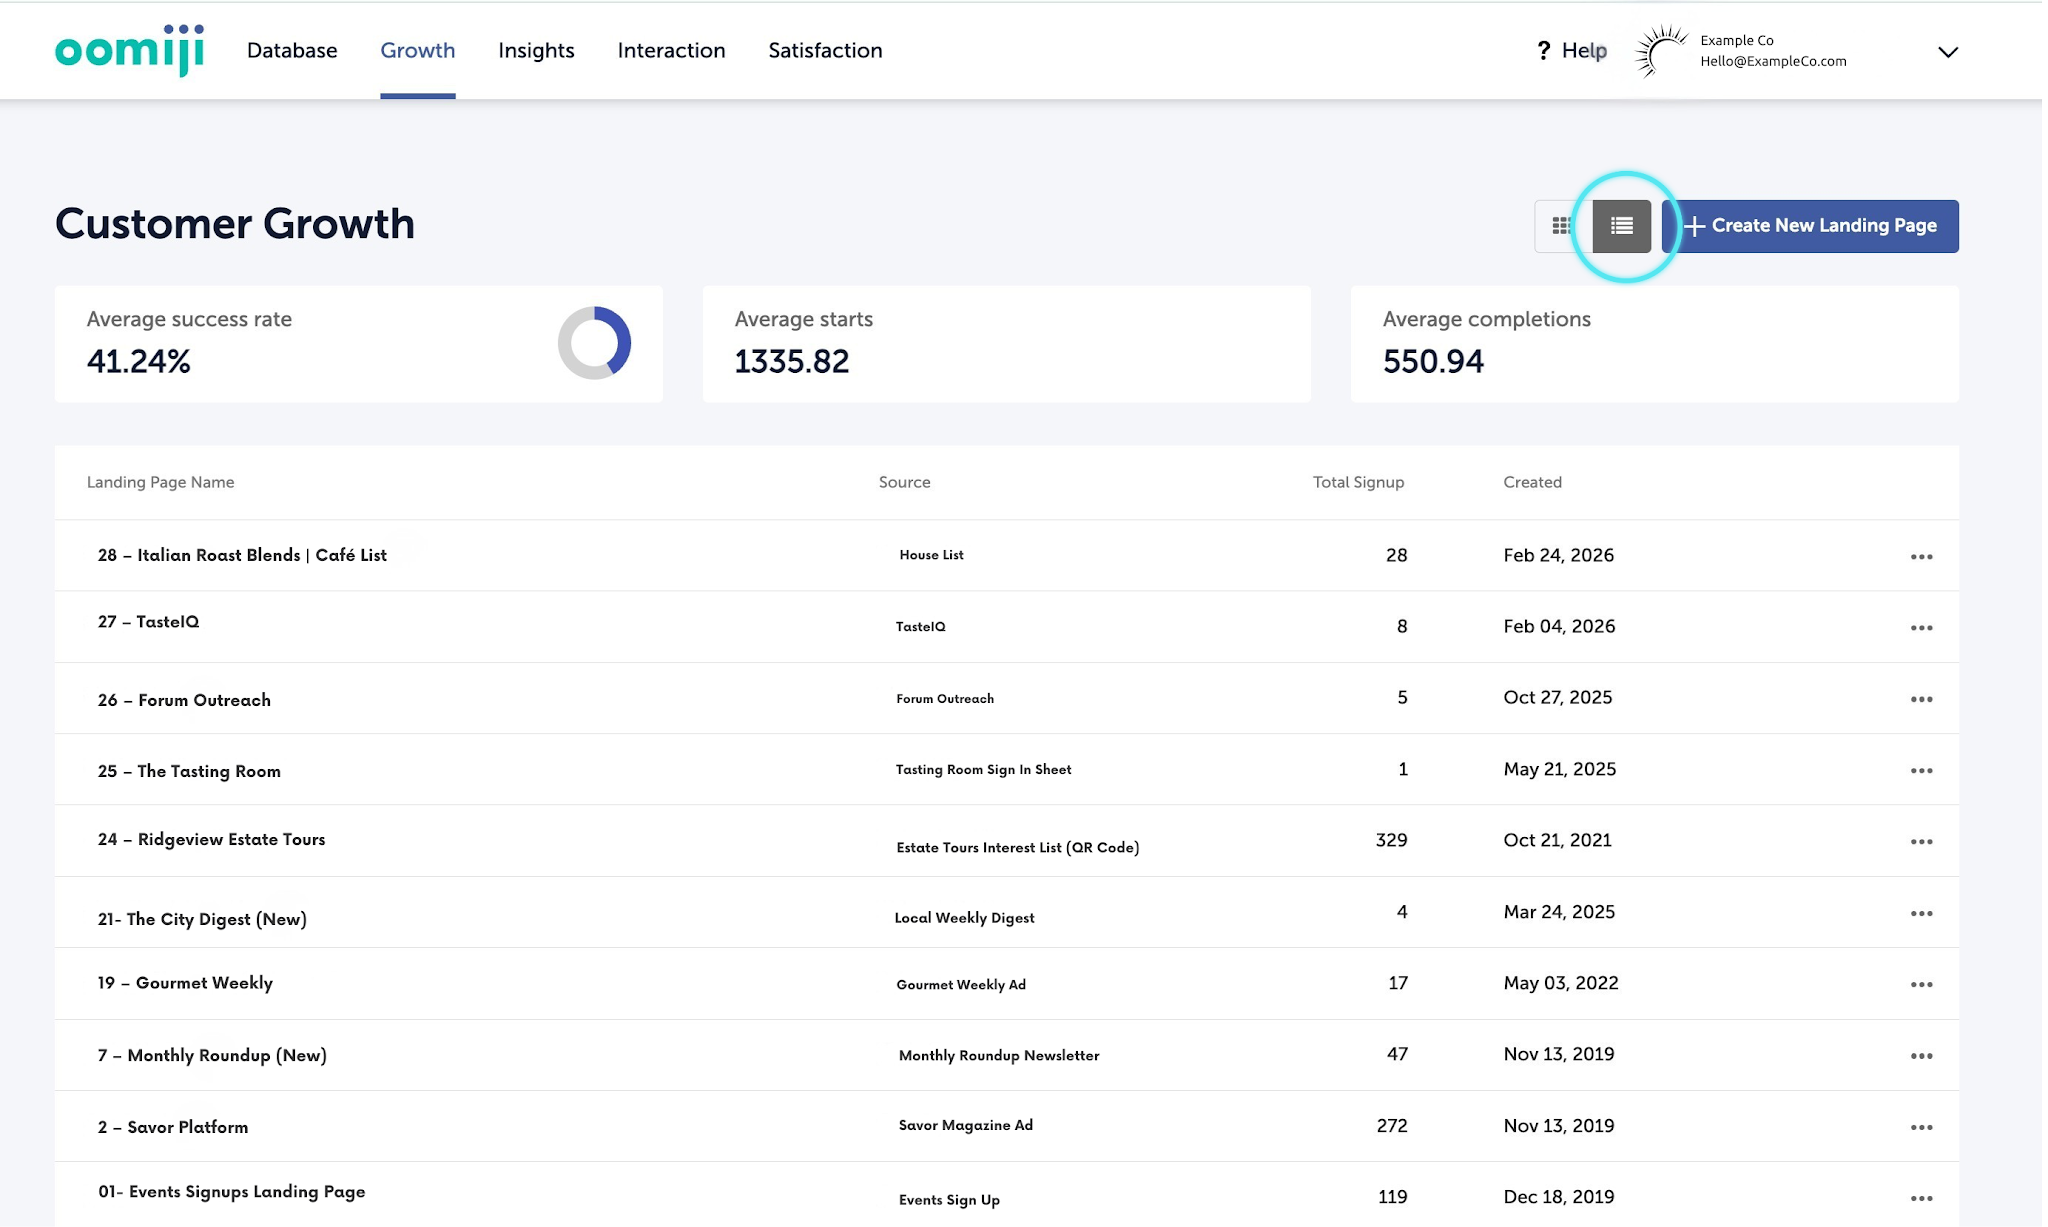
Task: Open the Satisfaction menu item
Action: [825, 51]
